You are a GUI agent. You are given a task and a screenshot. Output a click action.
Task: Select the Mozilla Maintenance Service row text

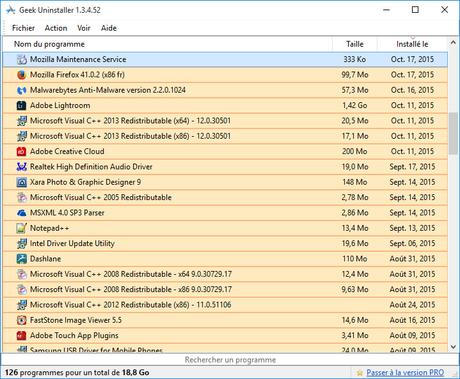coord(78,59)
